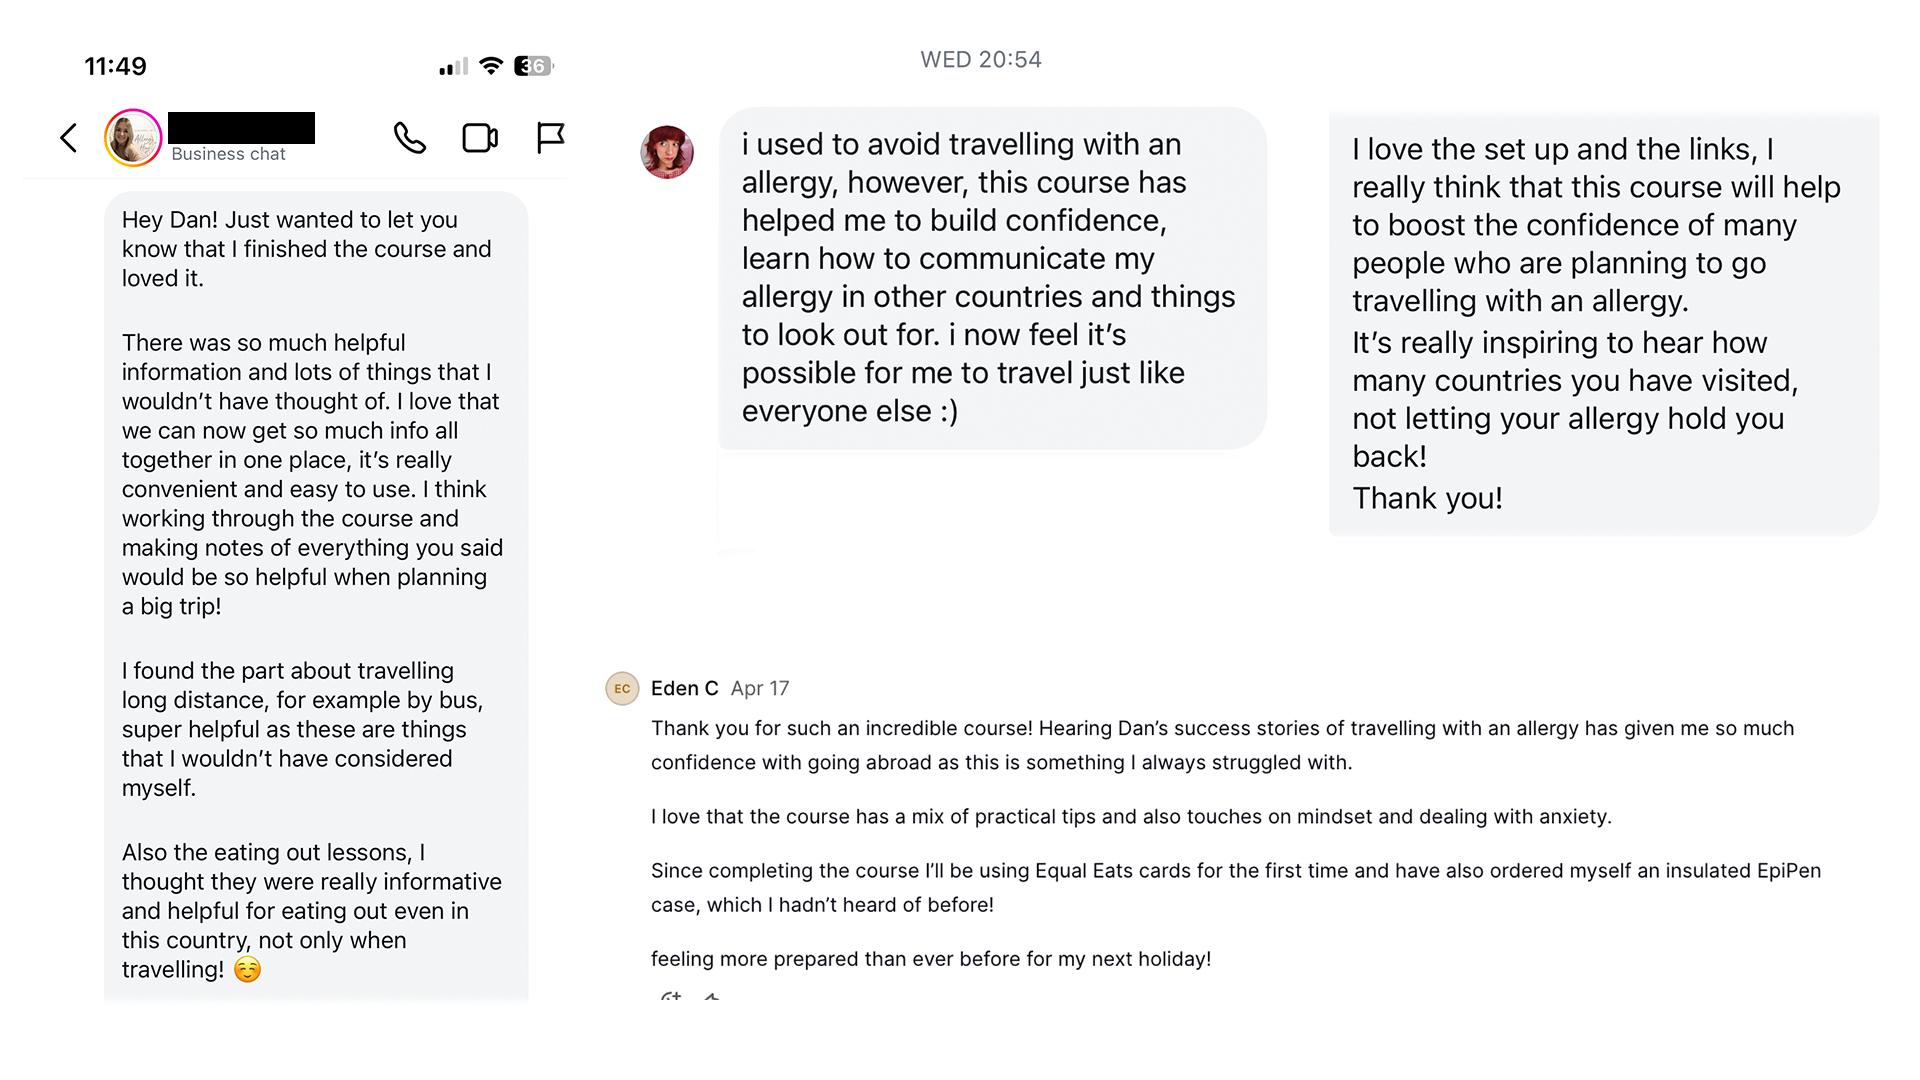Image resolution: width=1920 pixels, height=1080 pixels.
Task: Click the Apr 17 comment date
Action: click(760, 688)
